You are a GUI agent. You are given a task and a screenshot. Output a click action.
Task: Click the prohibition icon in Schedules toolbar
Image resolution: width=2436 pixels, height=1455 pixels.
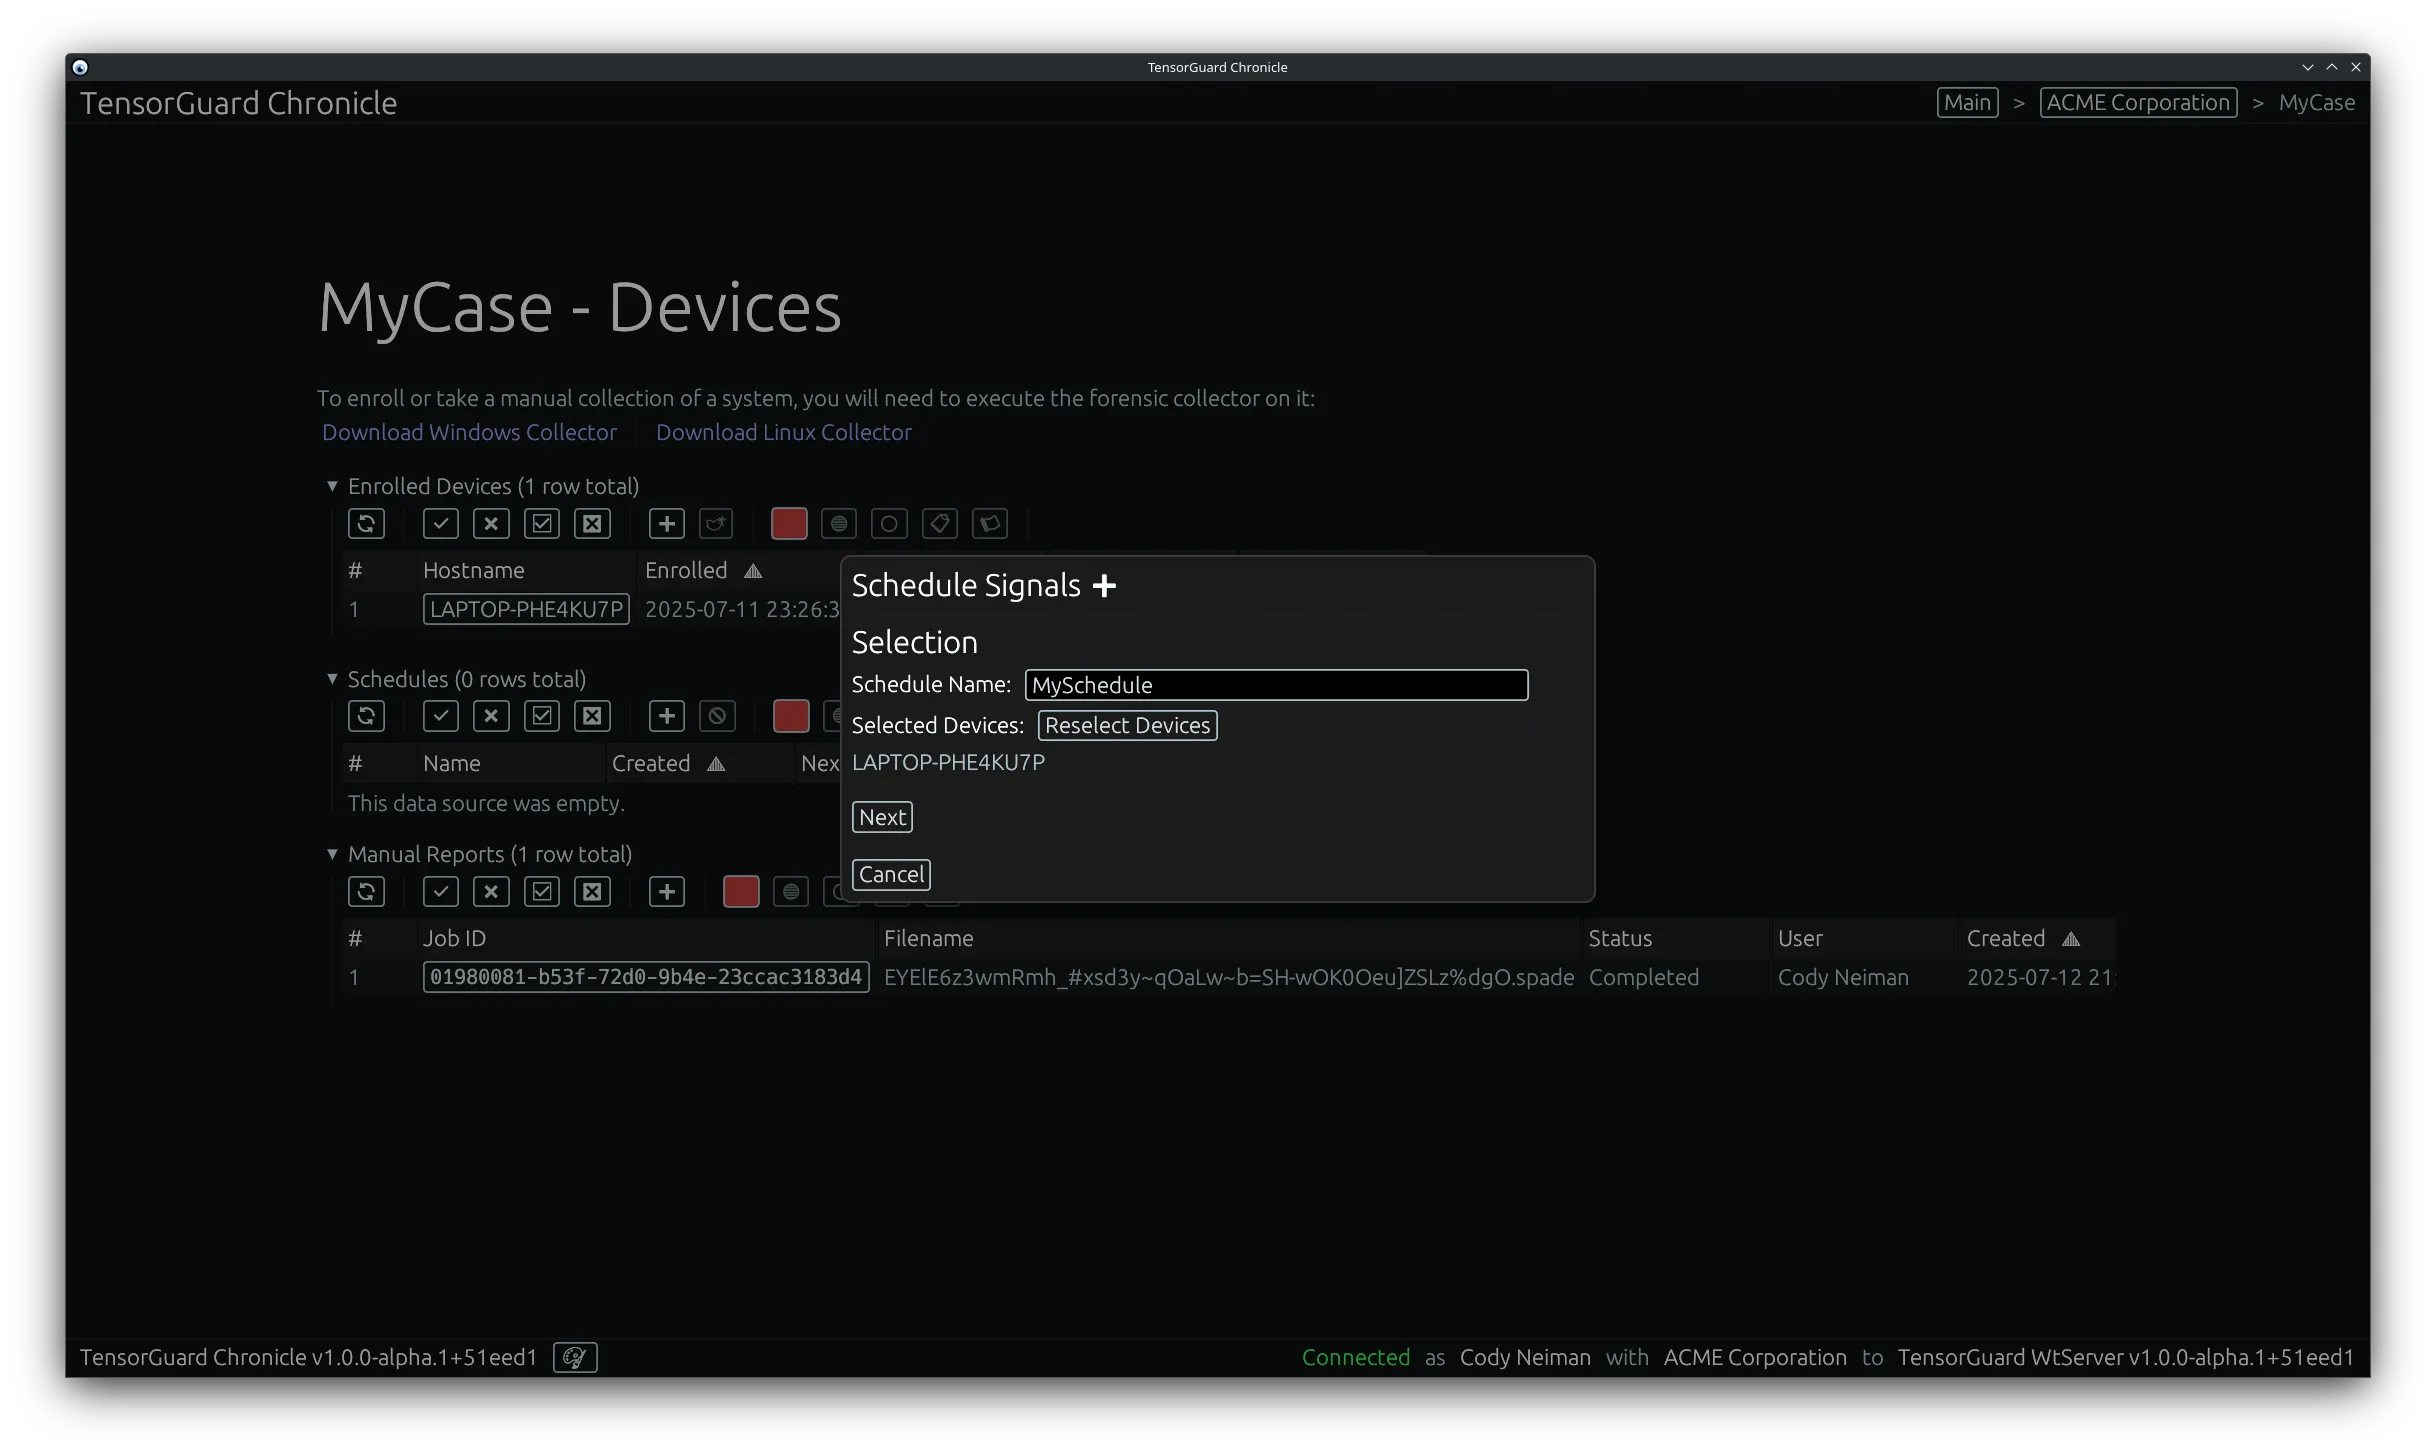pyautogui.click(x=716, y=715)
